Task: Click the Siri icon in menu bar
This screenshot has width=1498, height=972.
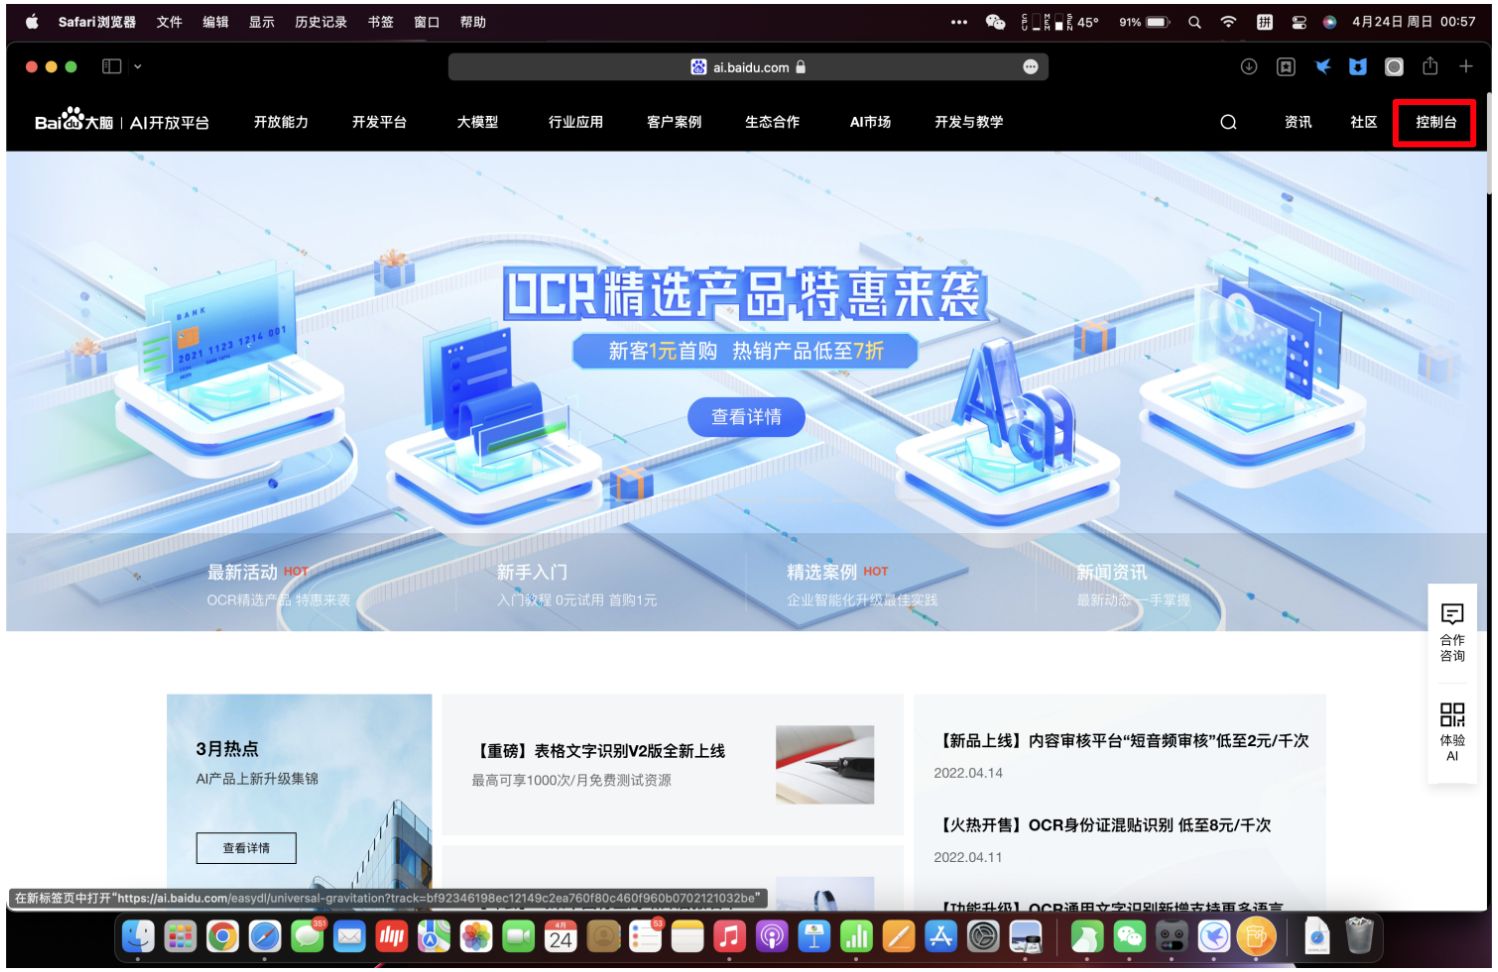Action: [x=1330, y=21]
